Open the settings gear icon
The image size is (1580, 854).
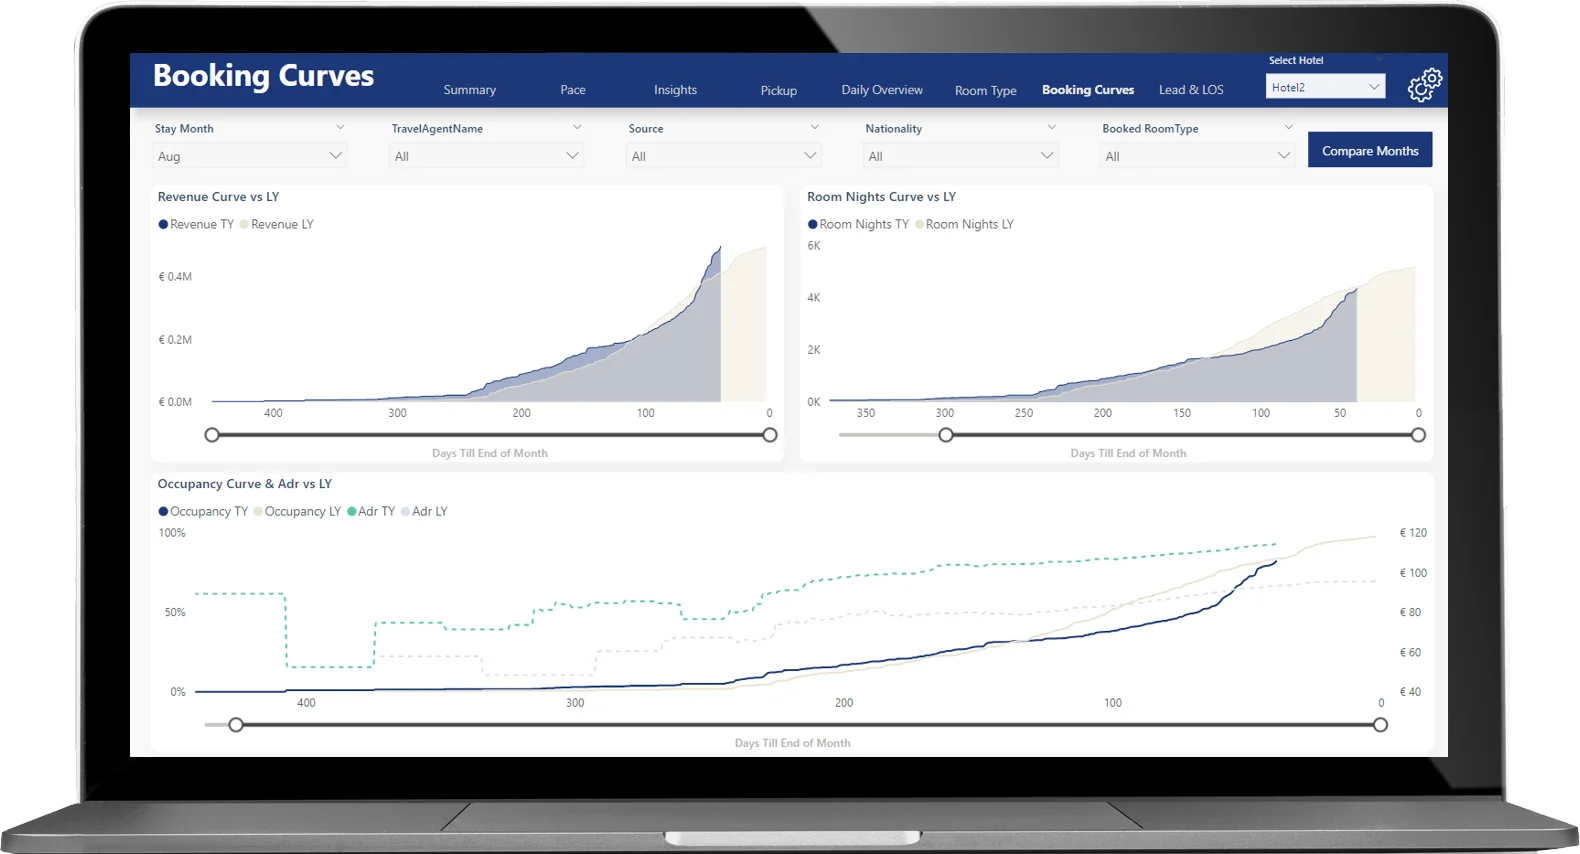1424,85
